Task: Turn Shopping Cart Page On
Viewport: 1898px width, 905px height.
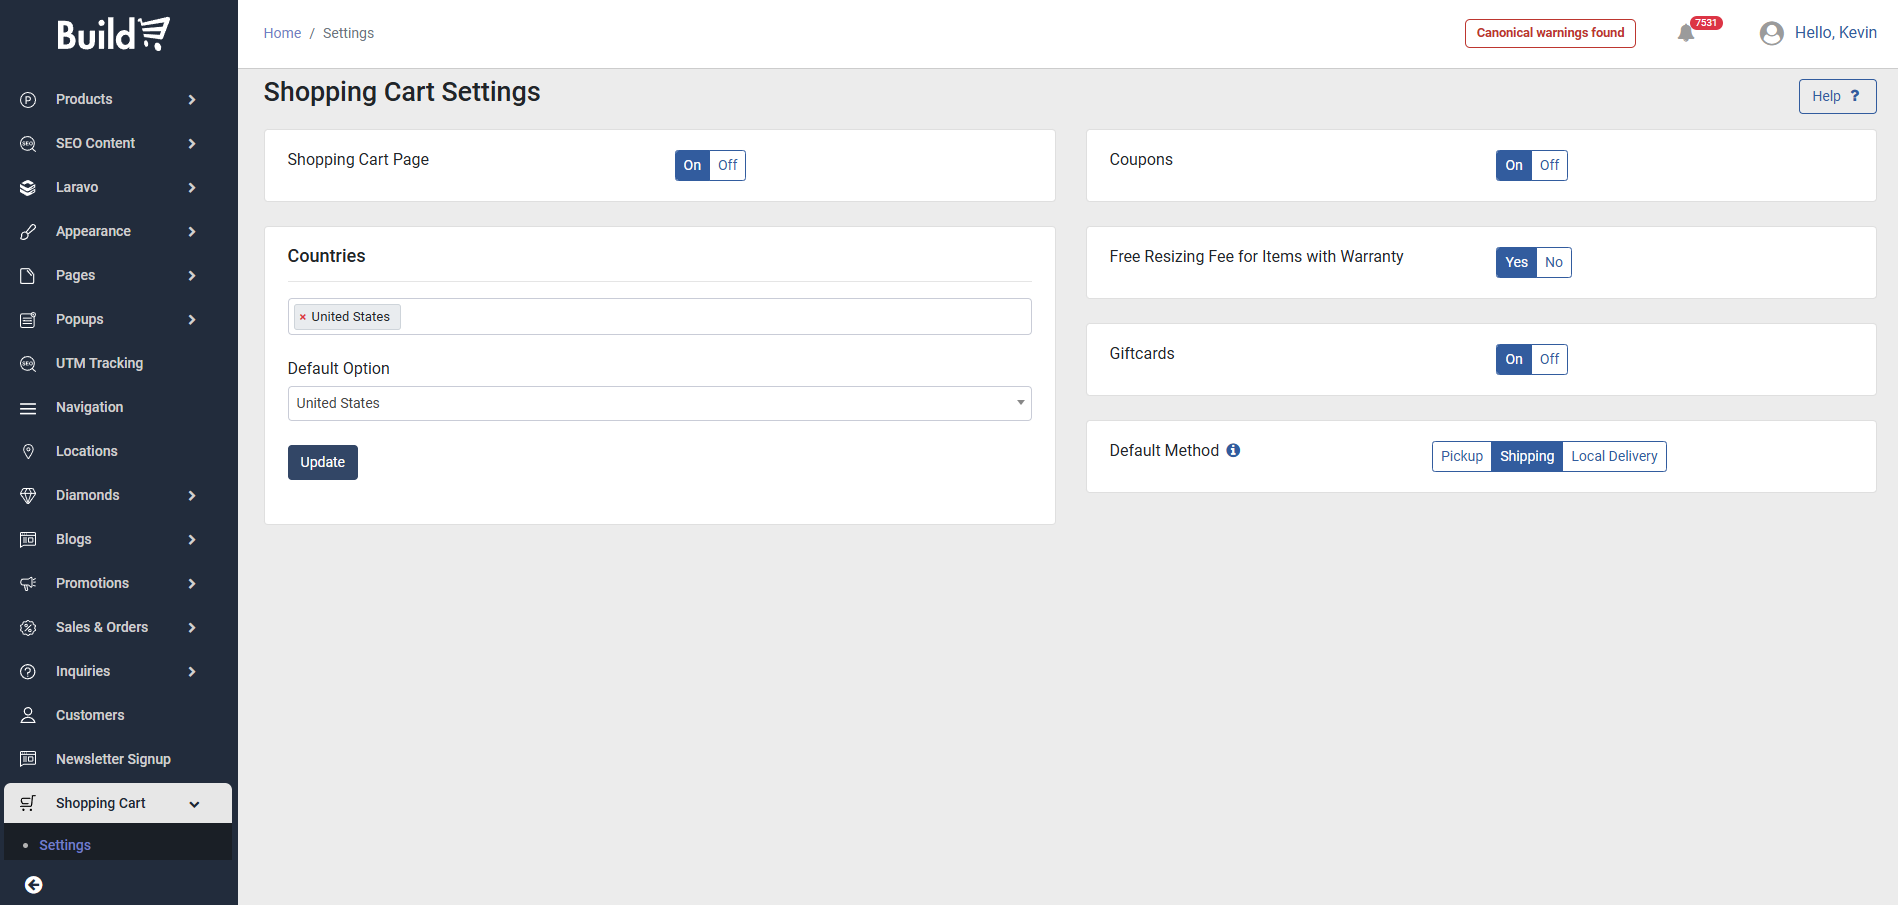Action: click(x=692, y=165)
